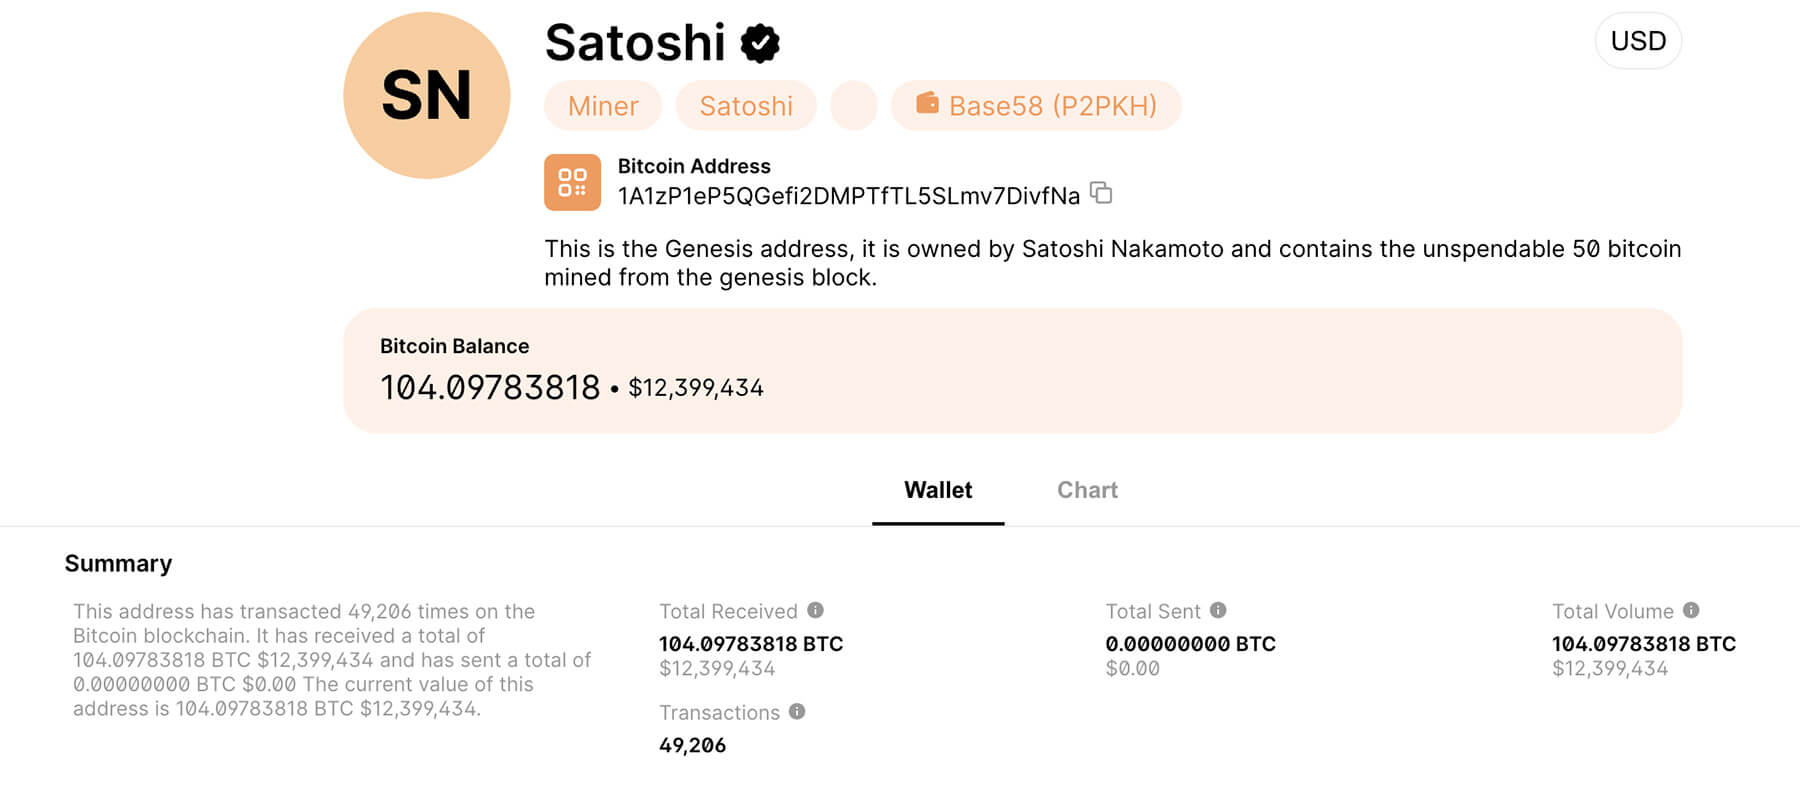Switch to the Chart tab
The image size is (1800, 800).
click(1087, 490)
